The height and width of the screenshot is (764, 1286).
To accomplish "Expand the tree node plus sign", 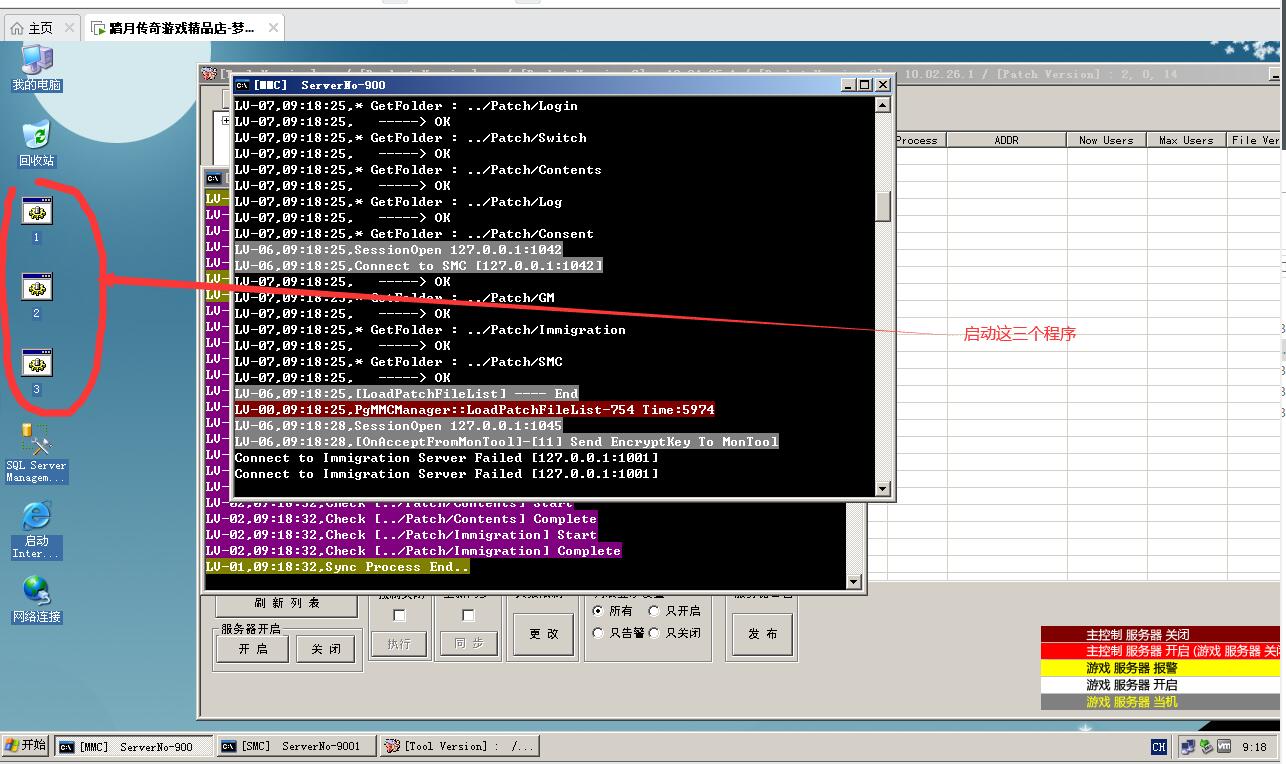I will 226,121.
